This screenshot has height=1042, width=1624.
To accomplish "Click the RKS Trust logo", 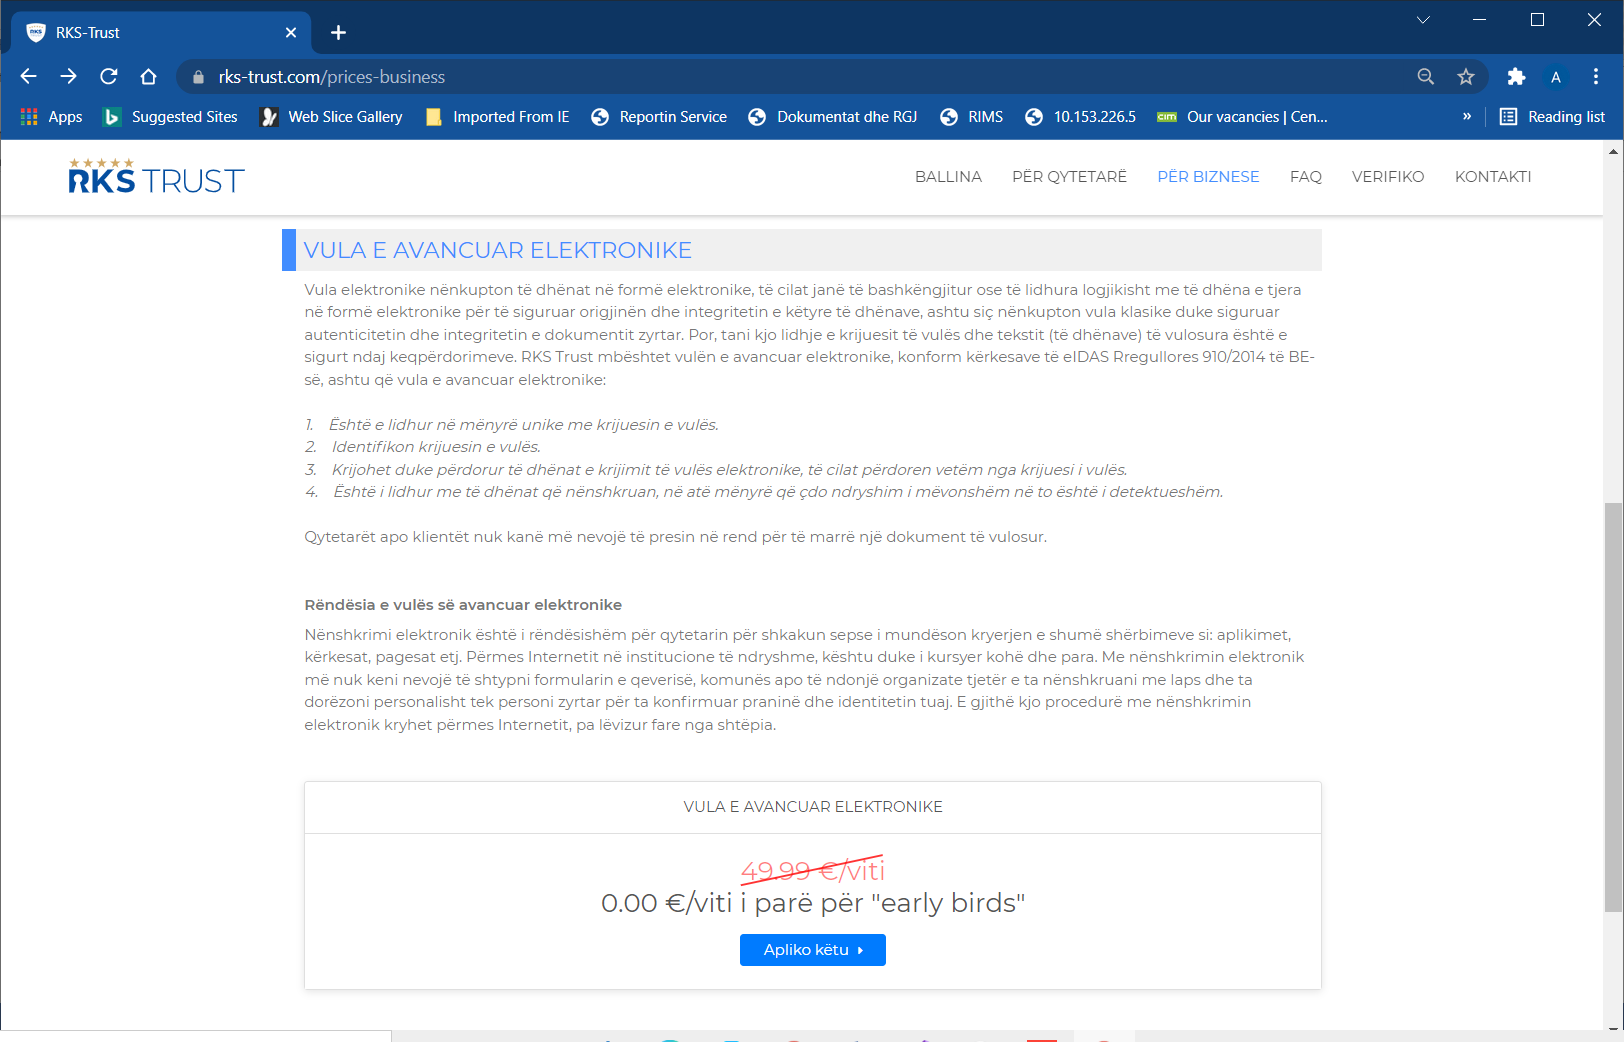I will pyautogui.click(x=156, y=177).
